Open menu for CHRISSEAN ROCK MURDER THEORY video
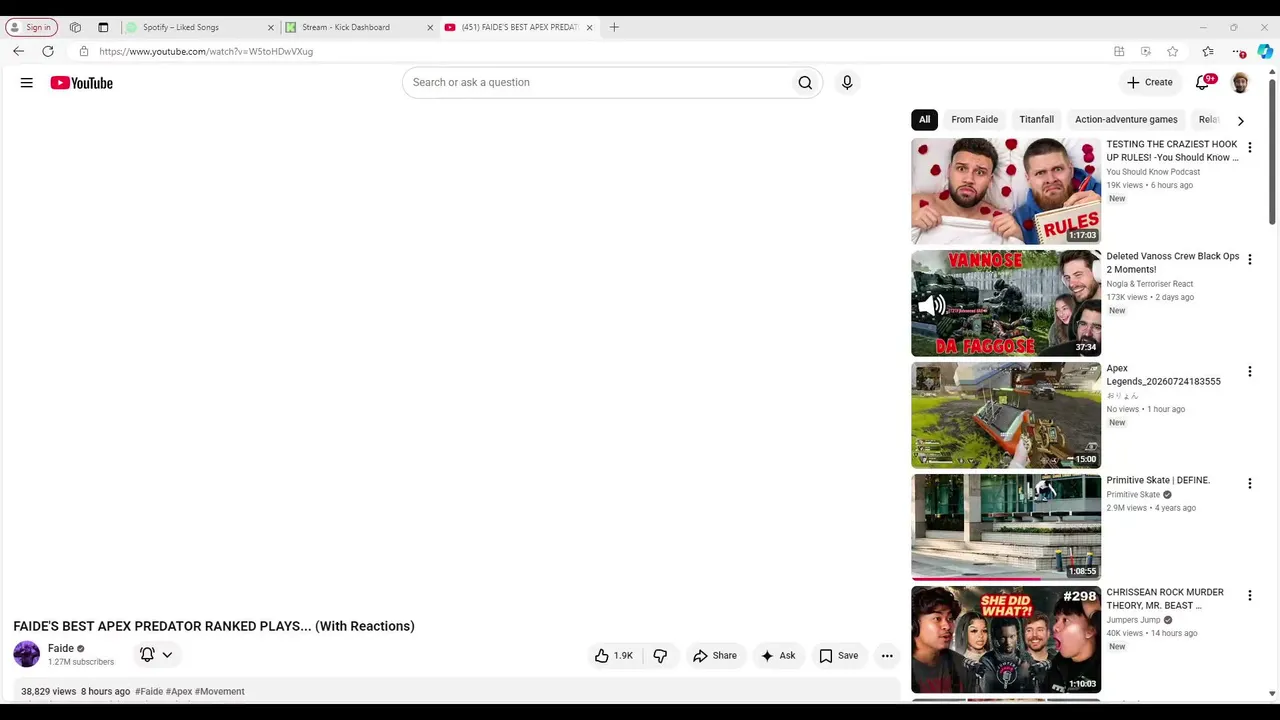Screen dimensions: 1280x720 1249,596
